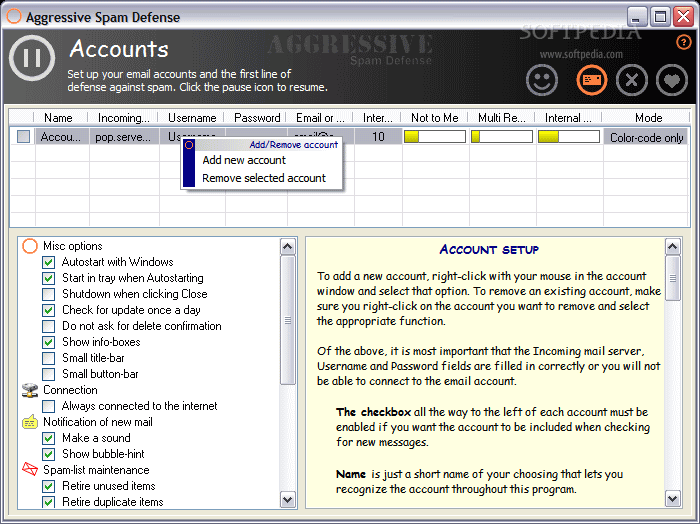The width and height of the screenshot is (700, 524).
Task: Uncheck Check for update once a day
Action: tap(49, 310)
